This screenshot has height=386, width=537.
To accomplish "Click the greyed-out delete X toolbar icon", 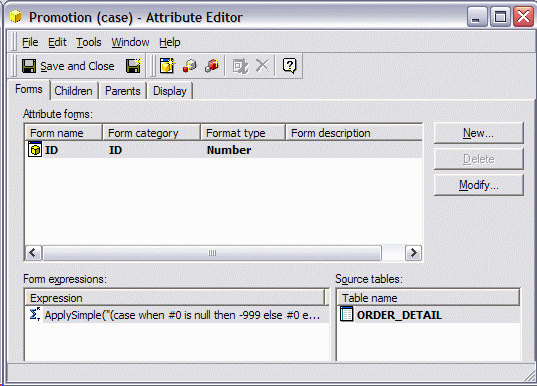I will coord(262,65).
